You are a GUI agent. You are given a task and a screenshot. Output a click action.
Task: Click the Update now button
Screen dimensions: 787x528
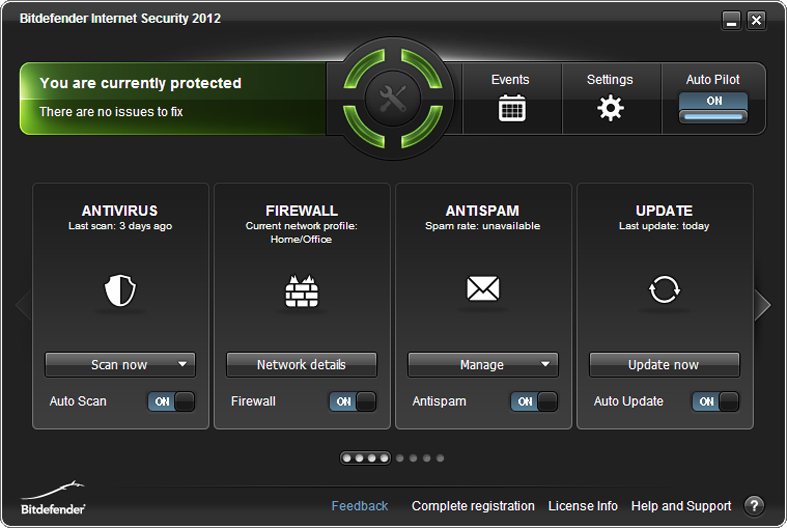tap(664, 365)
